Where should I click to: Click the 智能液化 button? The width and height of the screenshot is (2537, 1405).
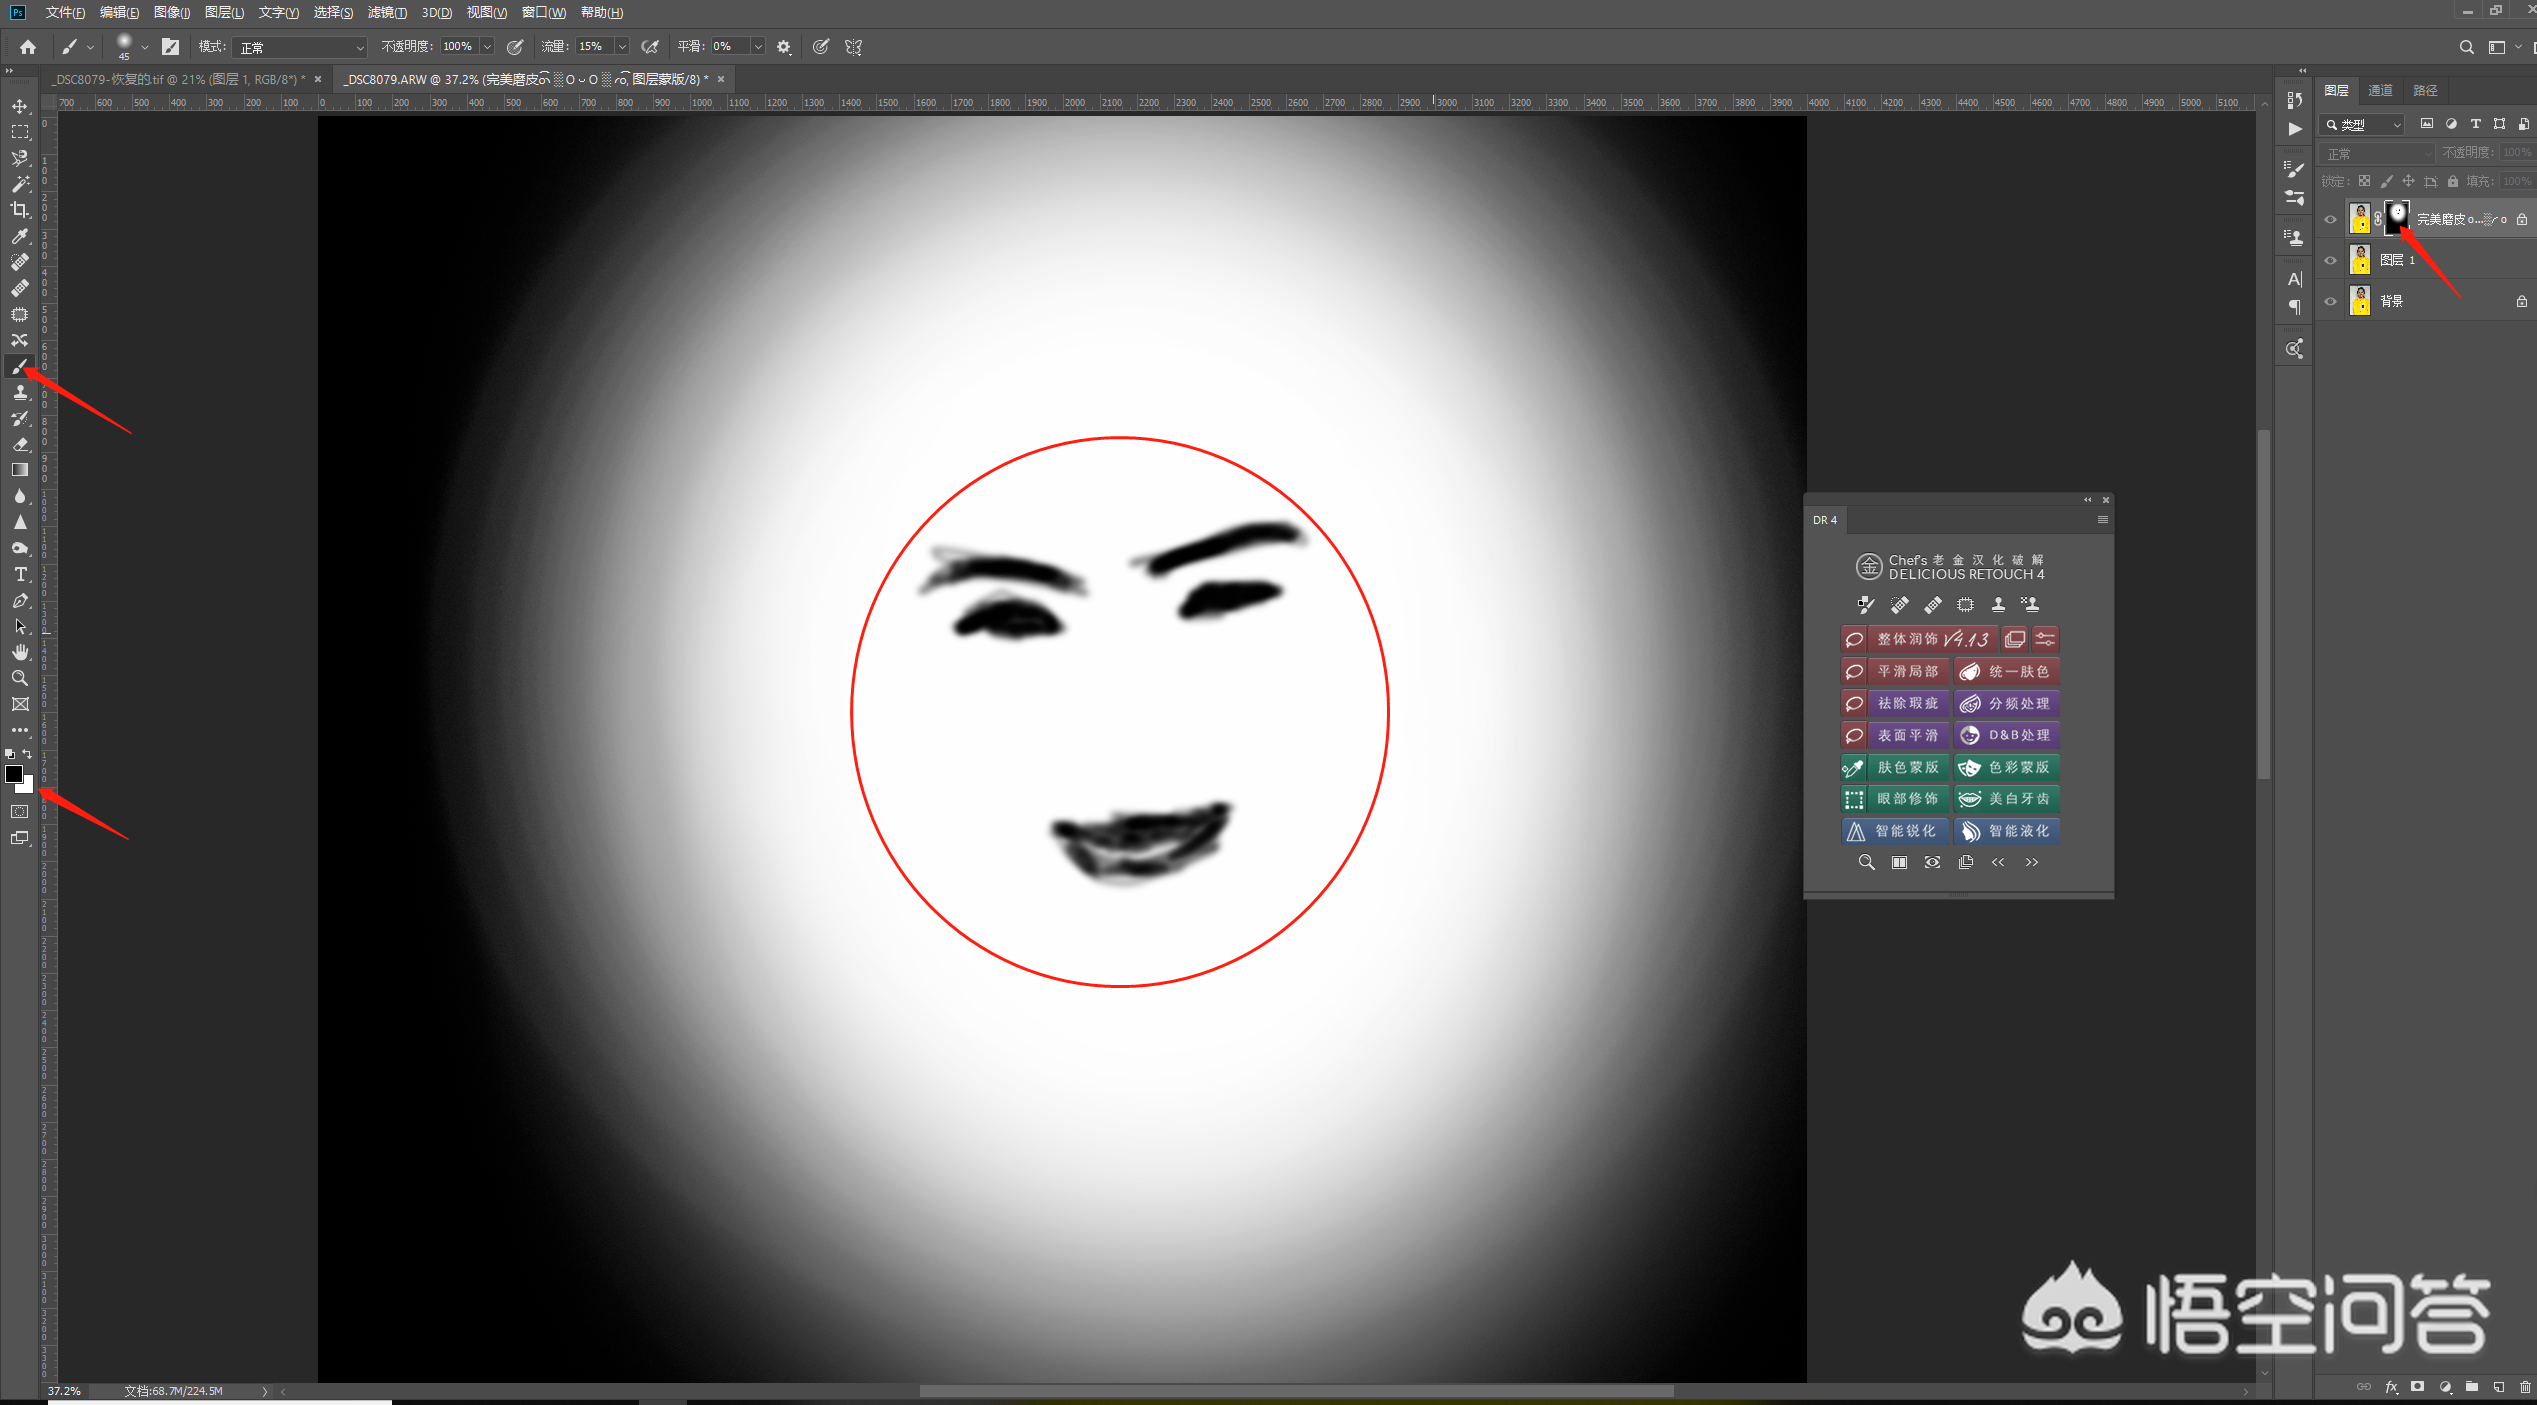[2007, 830]
